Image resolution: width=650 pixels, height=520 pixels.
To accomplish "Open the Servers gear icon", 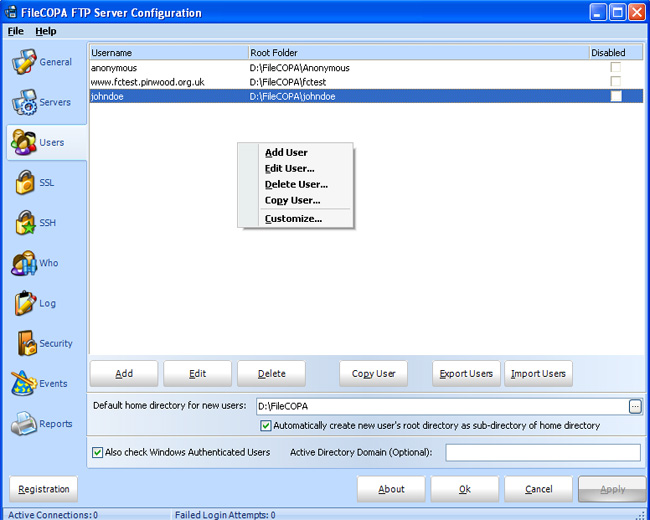I will [24, 102].
